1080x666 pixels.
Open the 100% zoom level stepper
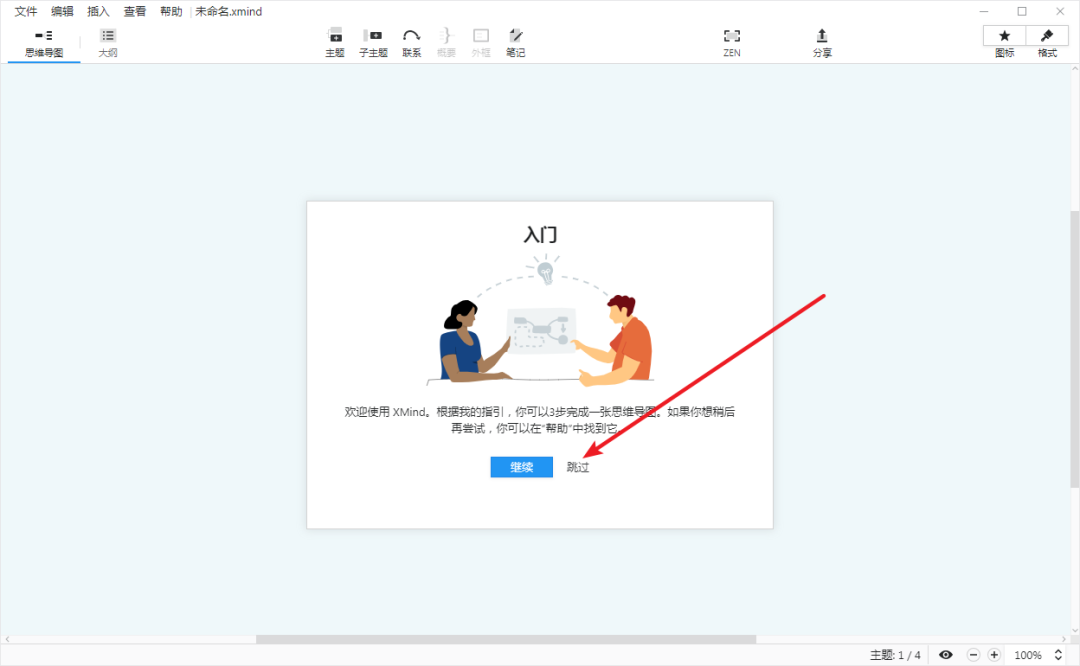pos(1058,655)
